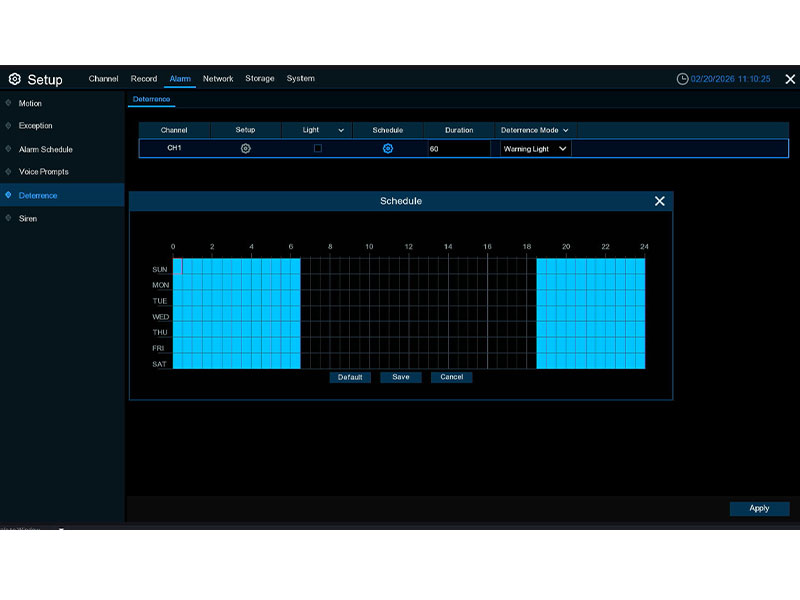This screenshot has width=800, height=600.
Task: Save the deterrence schedule
Action: coord(400,377)
